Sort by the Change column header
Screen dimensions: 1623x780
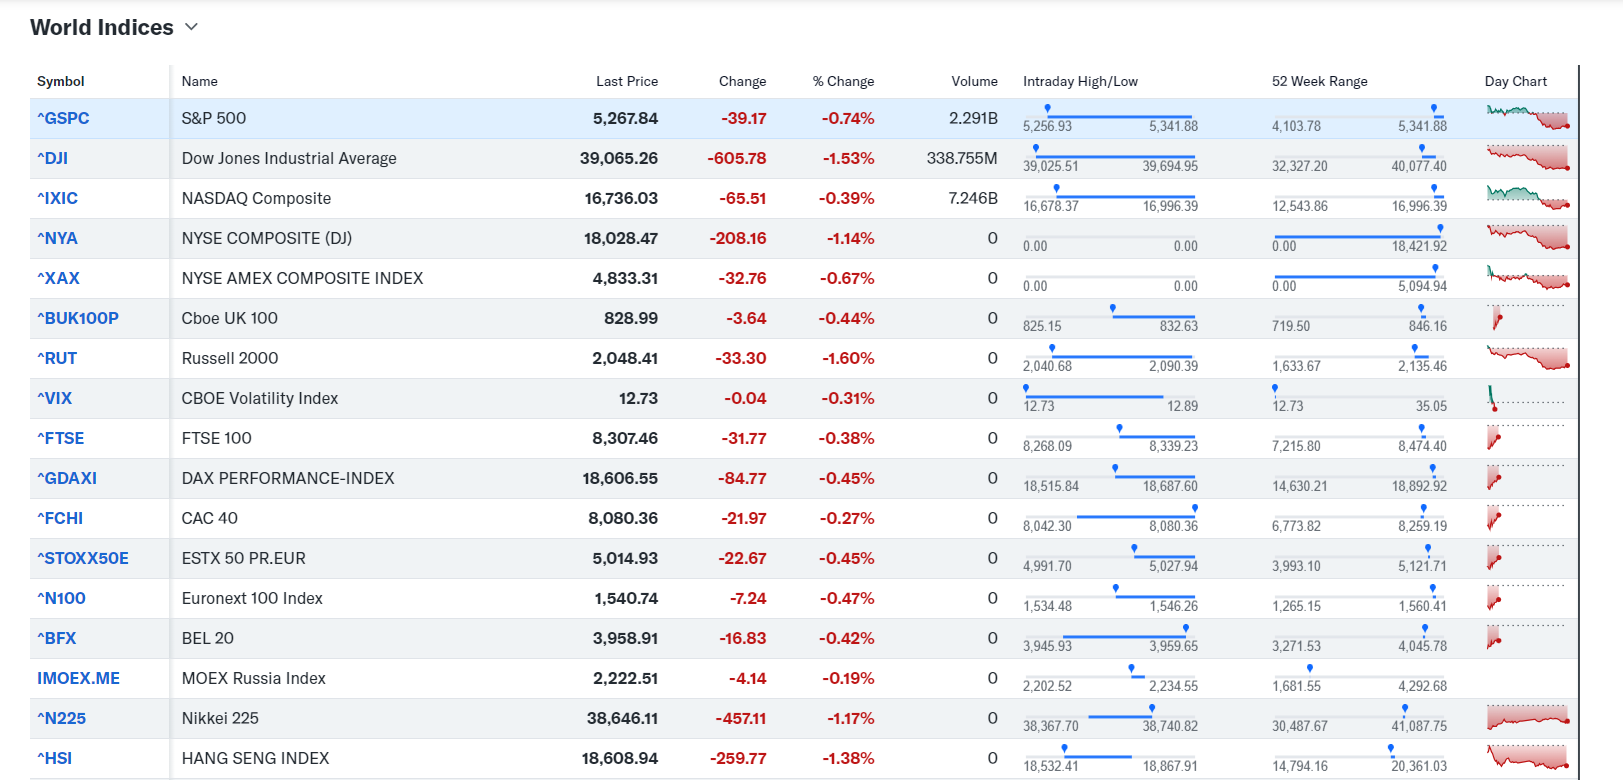click(743, 81)
